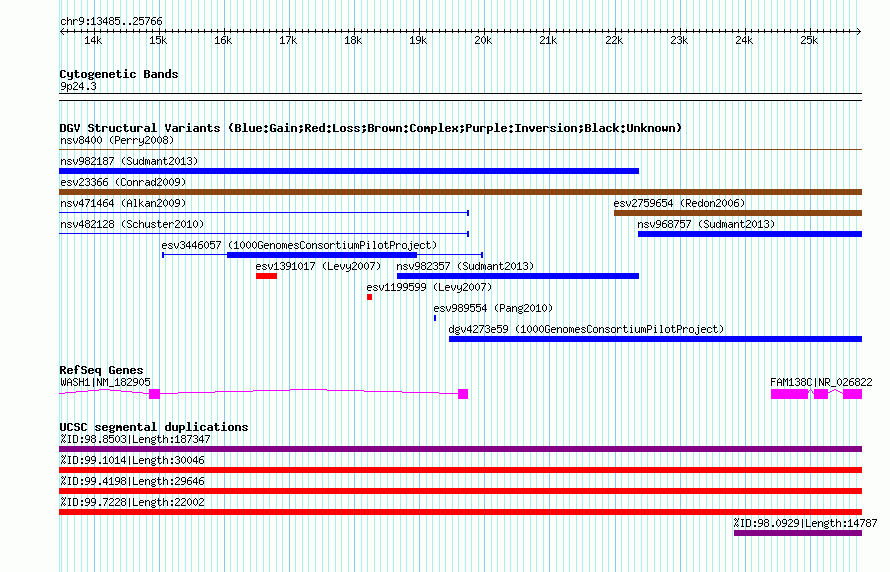Click the dgv4273e59 (1000GenomesConsortiumPilotProject) label

point(586,329)
